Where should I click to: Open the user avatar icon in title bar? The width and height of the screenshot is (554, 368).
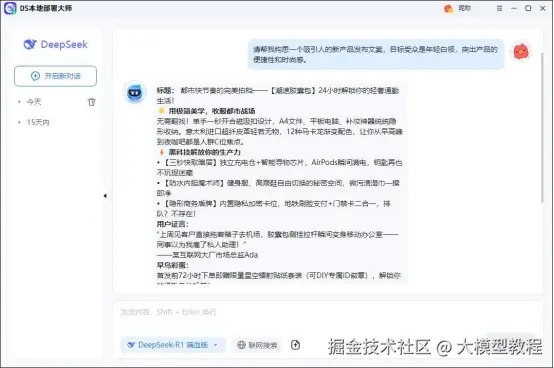pyautogui.click(x=448, y=8)
